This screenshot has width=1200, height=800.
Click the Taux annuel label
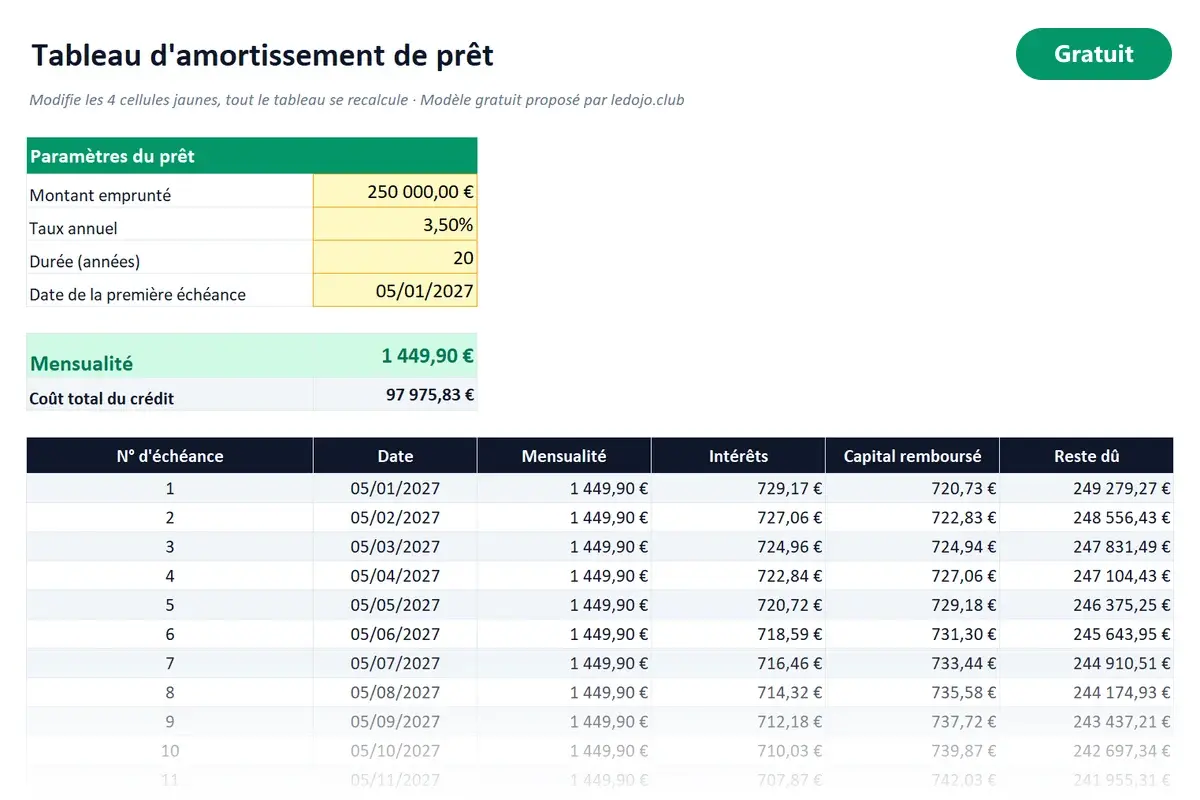click(x=73, y=228)
